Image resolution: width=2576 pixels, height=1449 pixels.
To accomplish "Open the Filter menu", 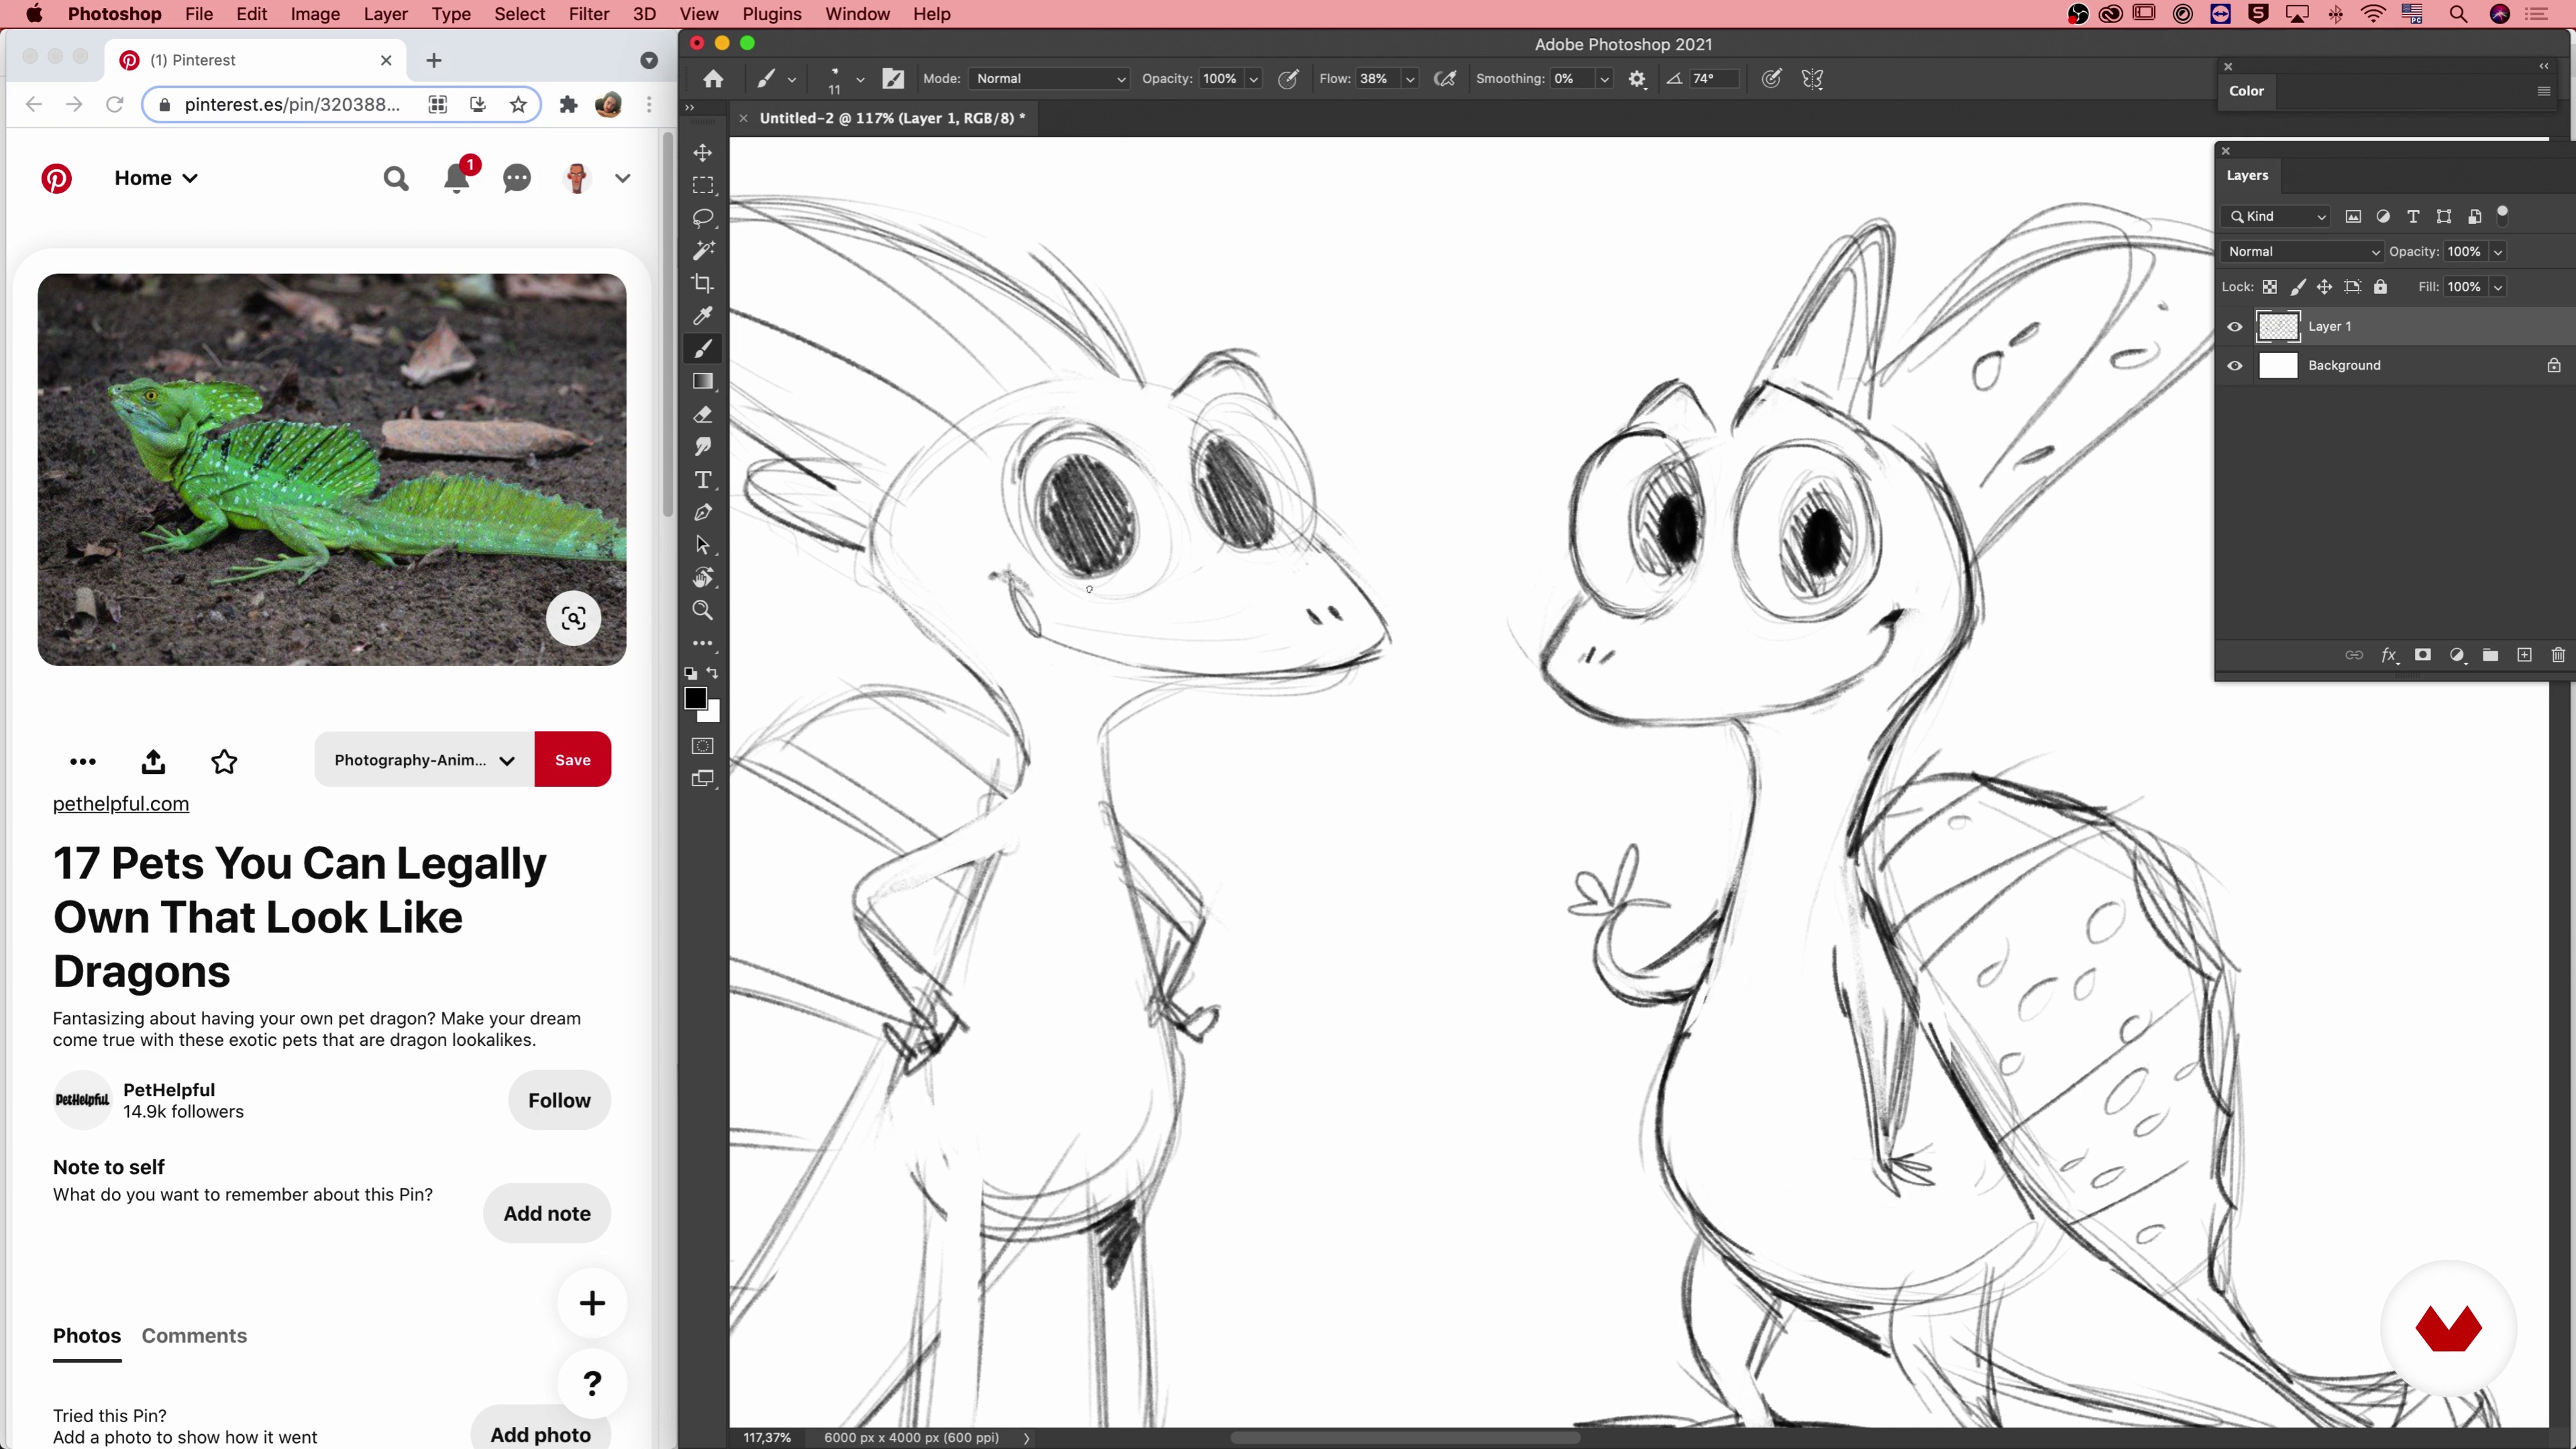I will click(588, 14).
